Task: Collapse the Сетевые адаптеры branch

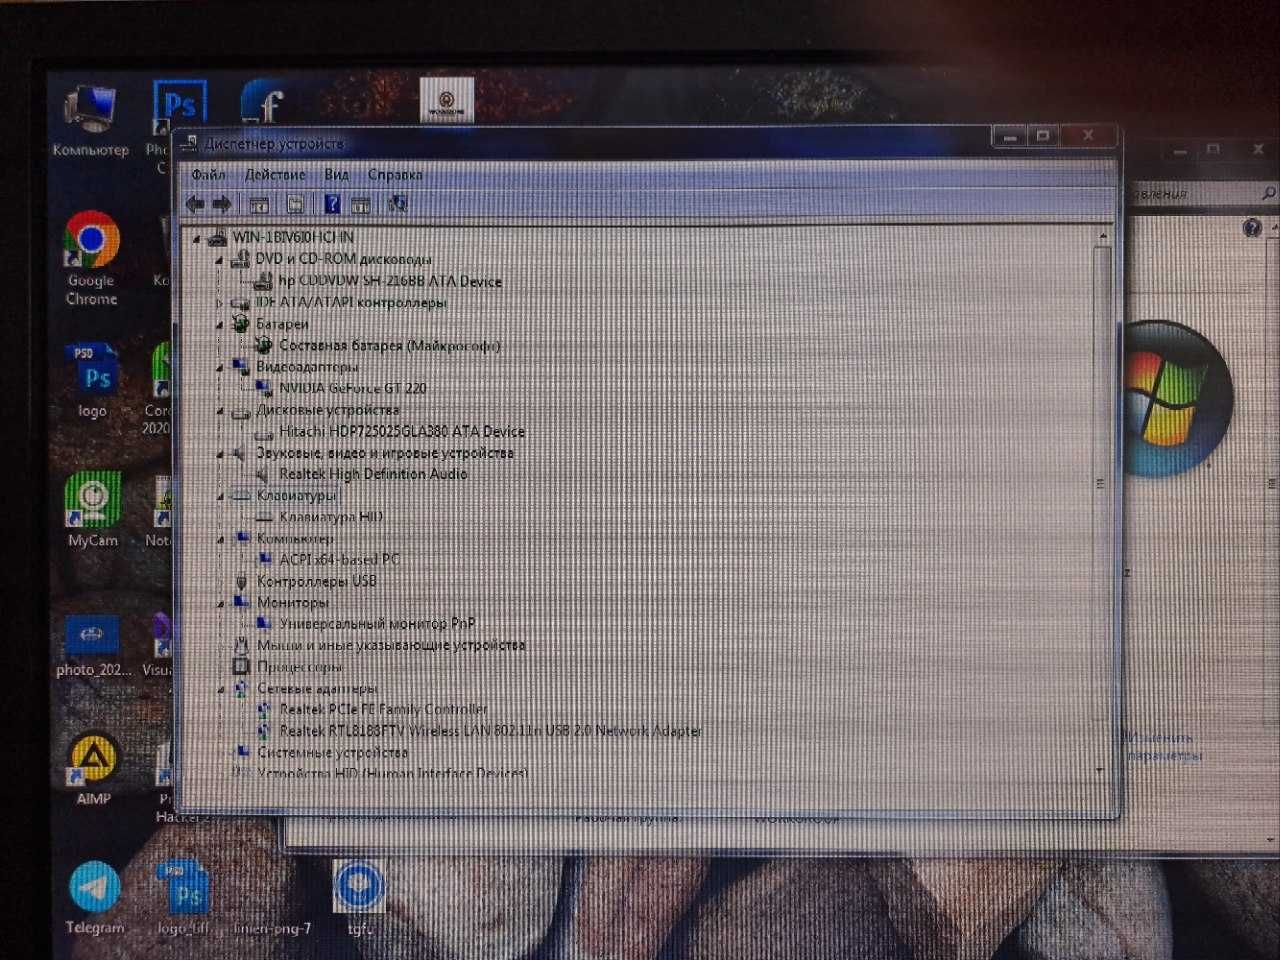Action: (x=220, y=688)
